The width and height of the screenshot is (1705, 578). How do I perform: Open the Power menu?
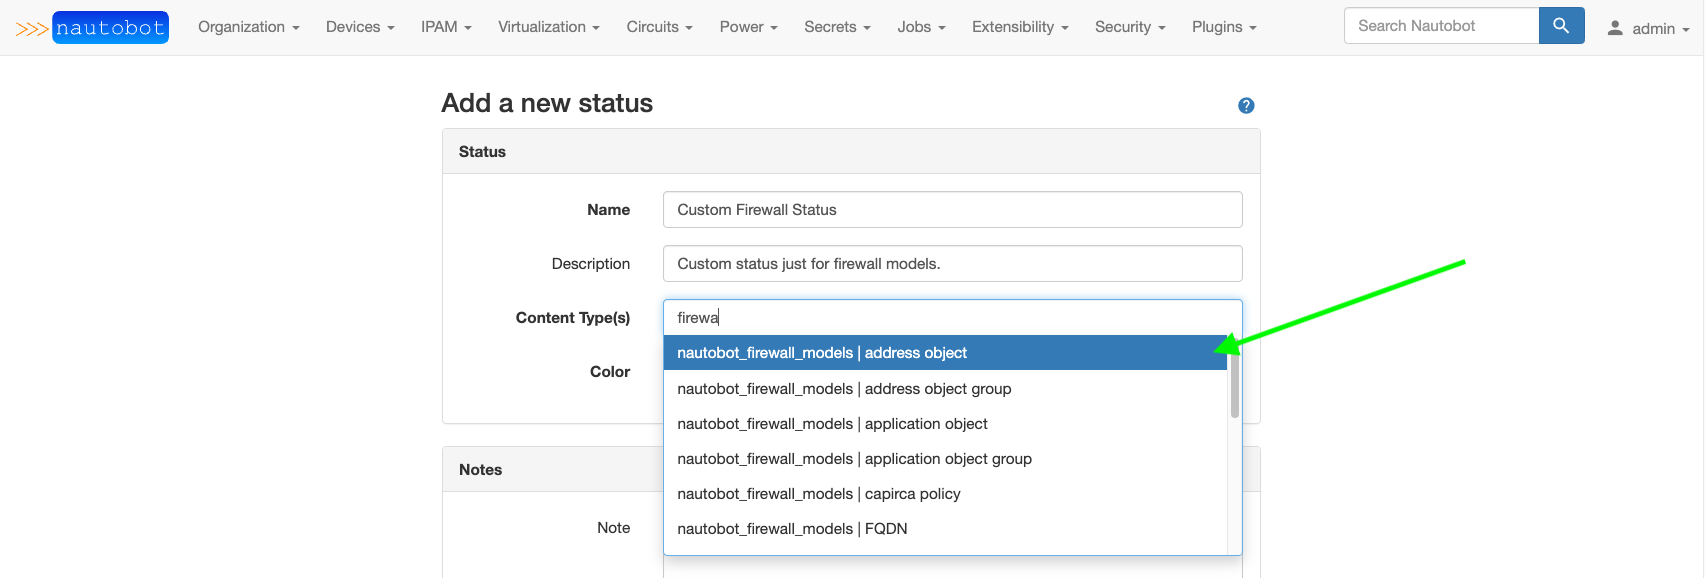pos(749,27)
